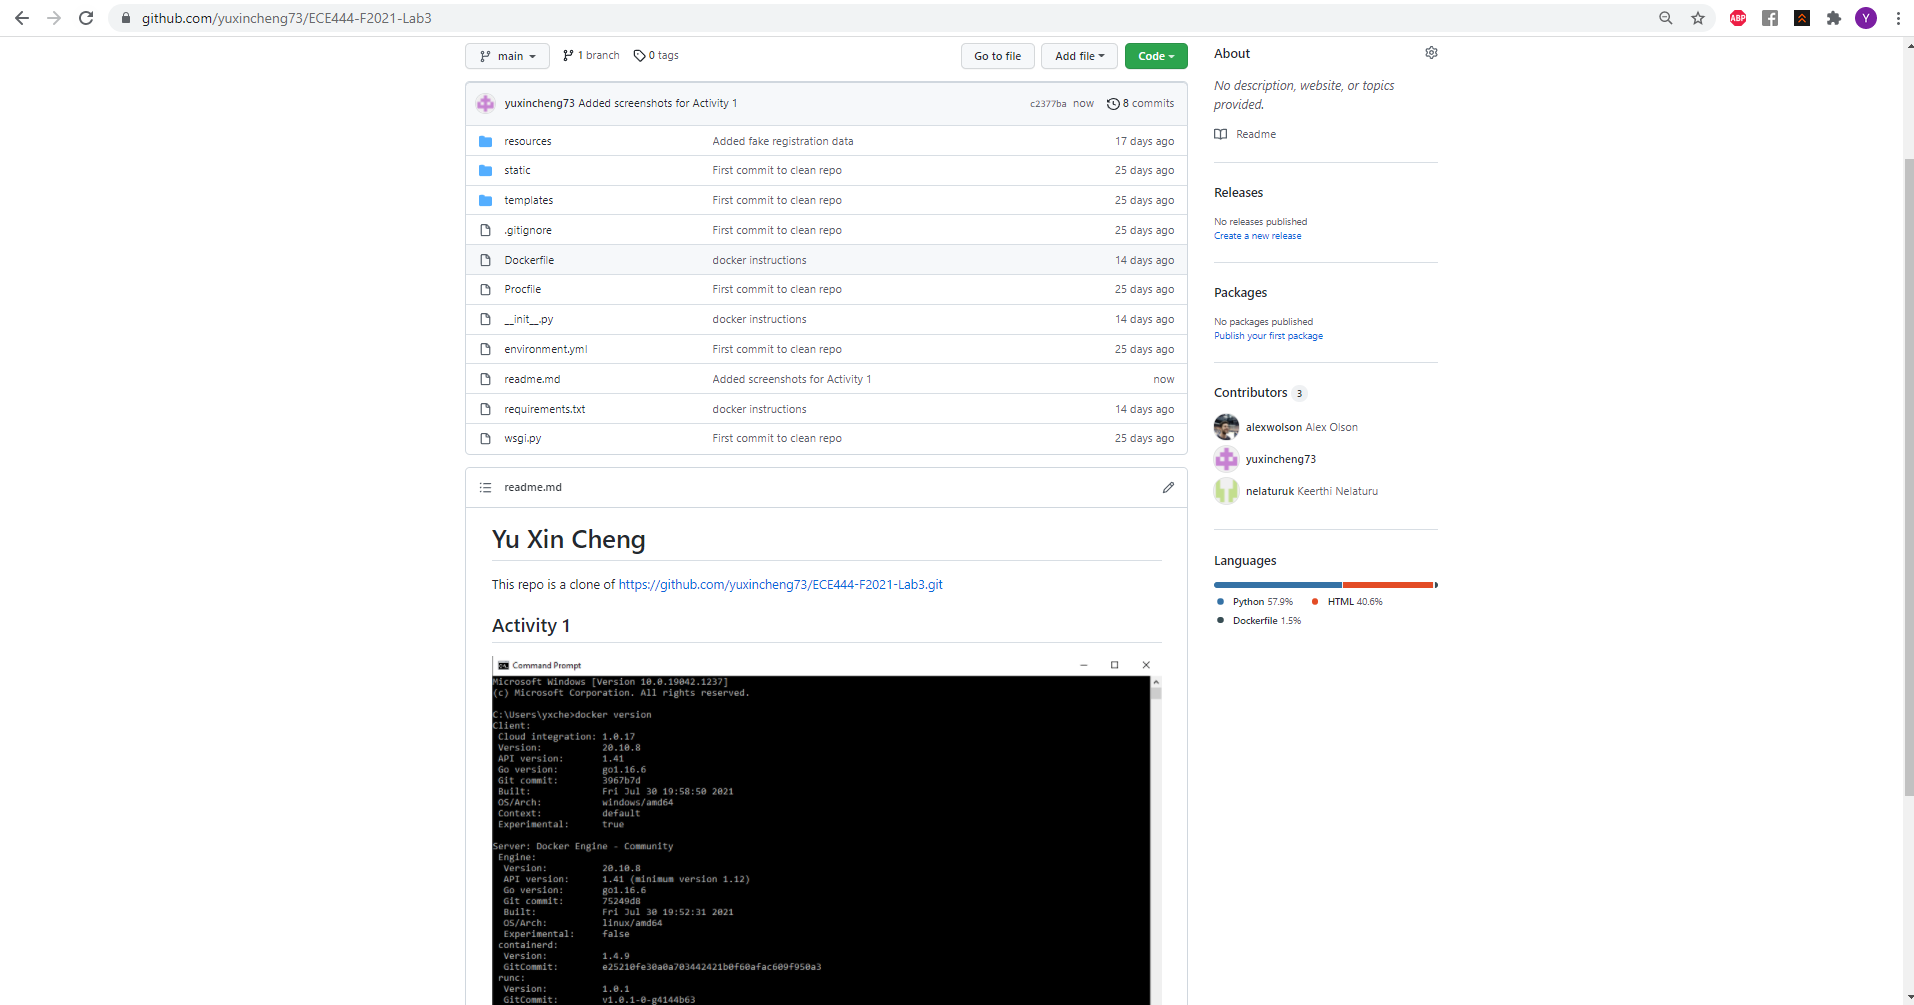Click the file icon beside Dockerfile

486,259
